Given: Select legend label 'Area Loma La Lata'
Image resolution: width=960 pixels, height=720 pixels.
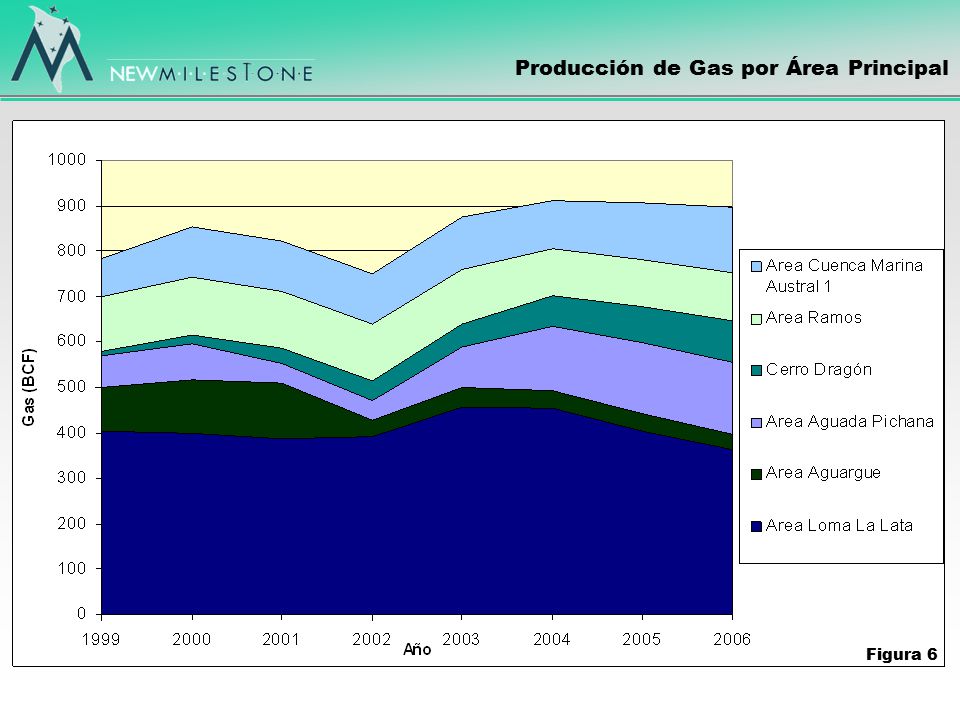Looking at the screenshot, I should click(839, 525).
